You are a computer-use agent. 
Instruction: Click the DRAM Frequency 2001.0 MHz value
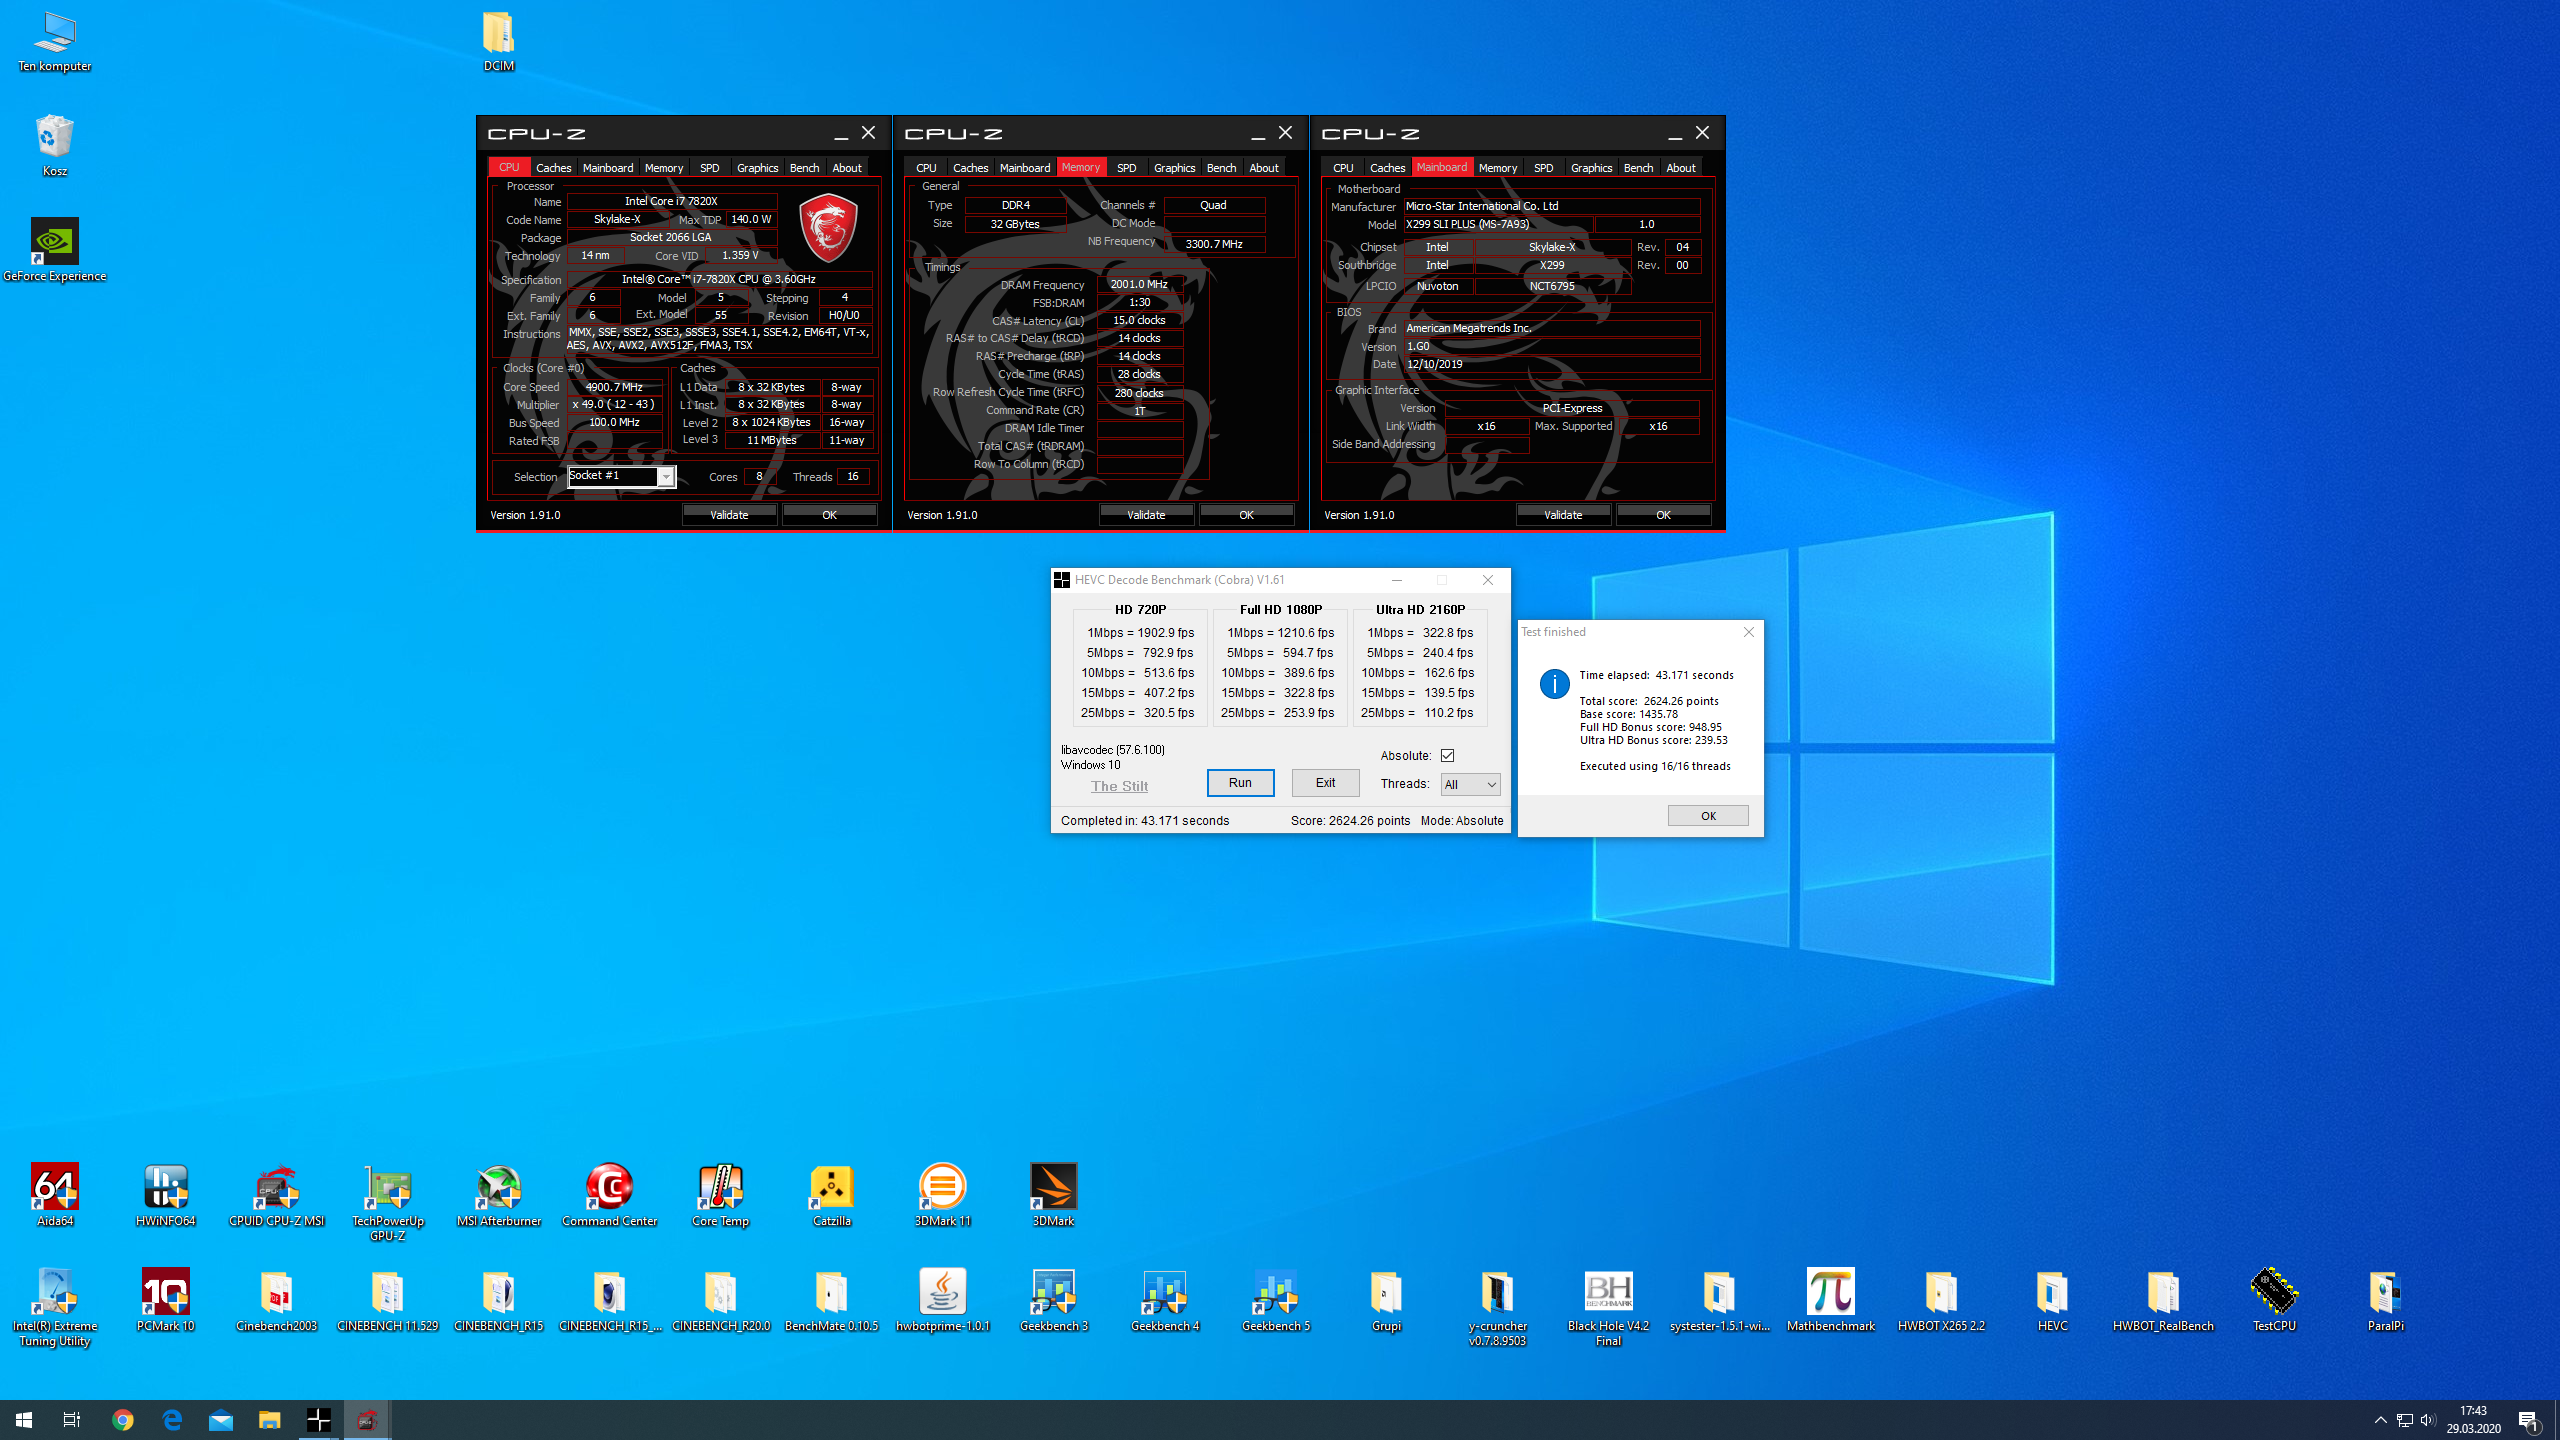coord(1139,285)
